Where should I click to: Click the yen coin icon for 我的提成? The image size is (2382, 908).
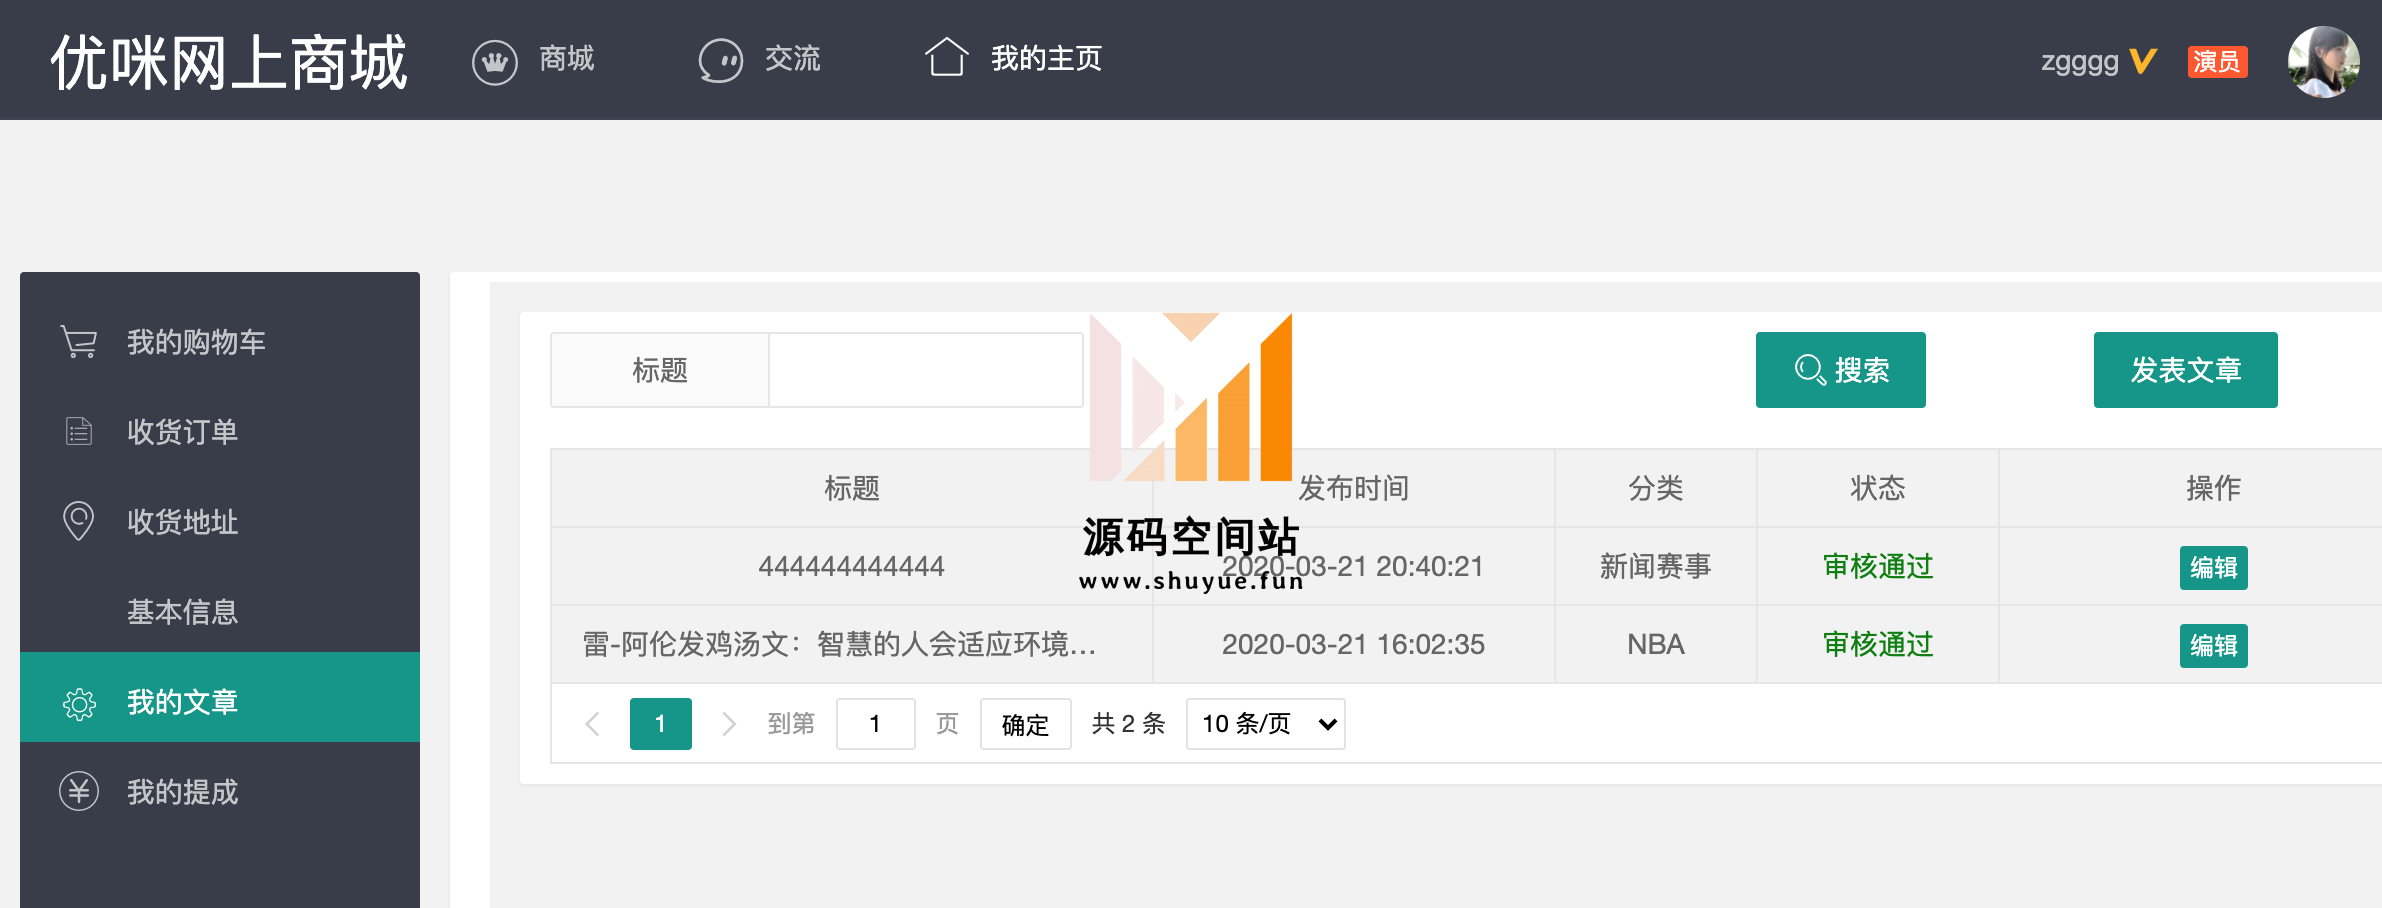pos(79,791)
